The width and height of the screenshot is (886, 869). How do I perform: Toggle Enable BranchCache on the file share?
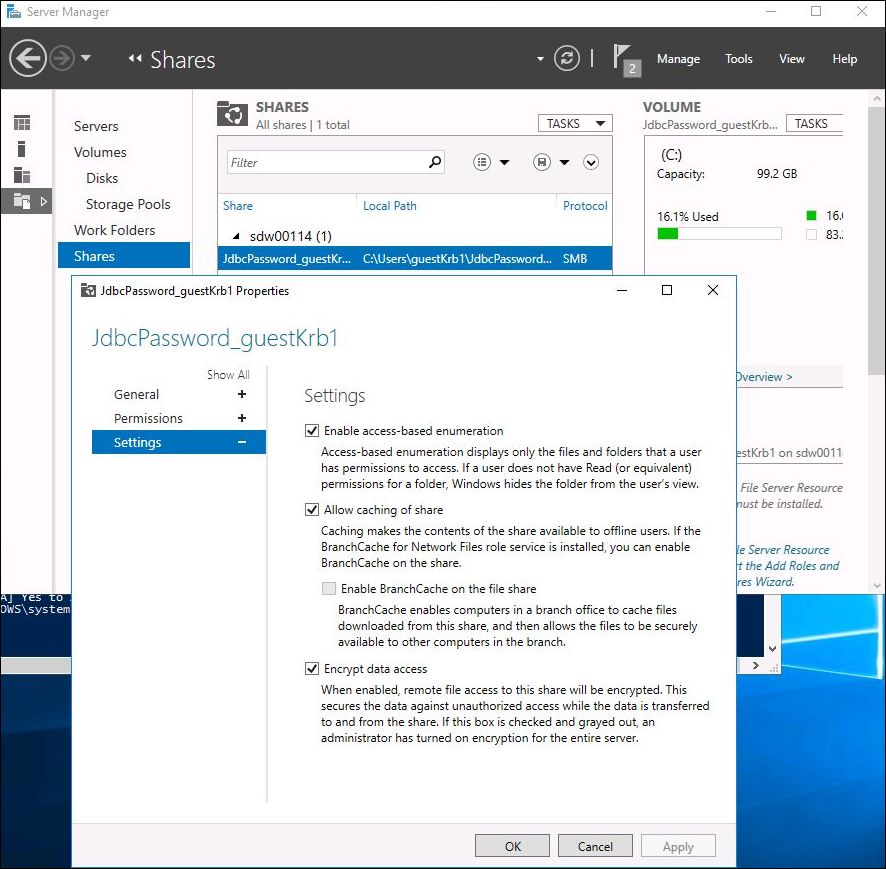(x=329, y=589)
